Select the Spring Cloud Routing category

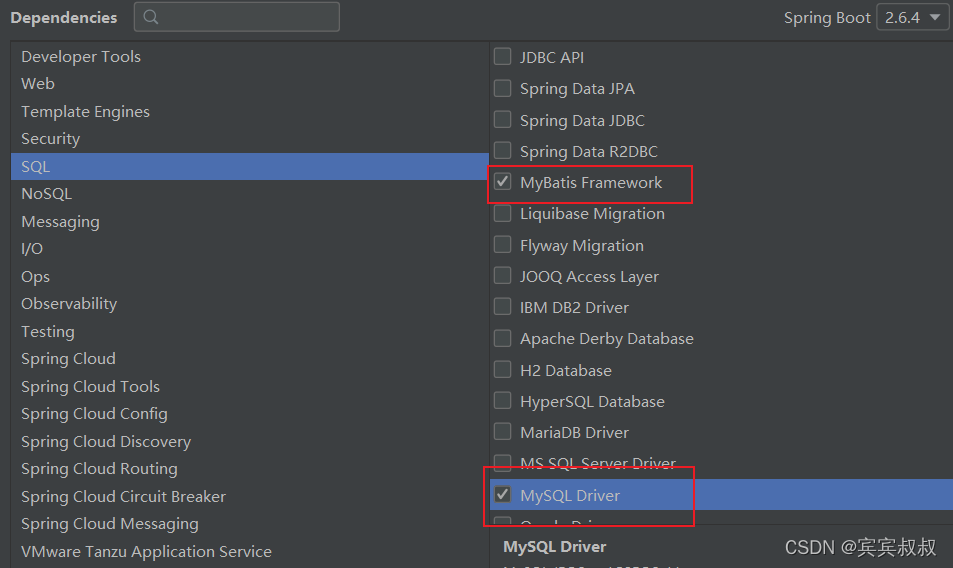[250, 469]
